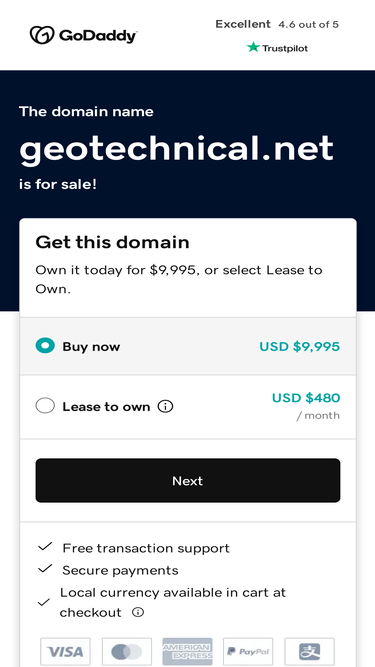Click the Get this domain heading
The width and height of the screenshot is (375, 667).
pyautogui.click(x=112, y=242)
